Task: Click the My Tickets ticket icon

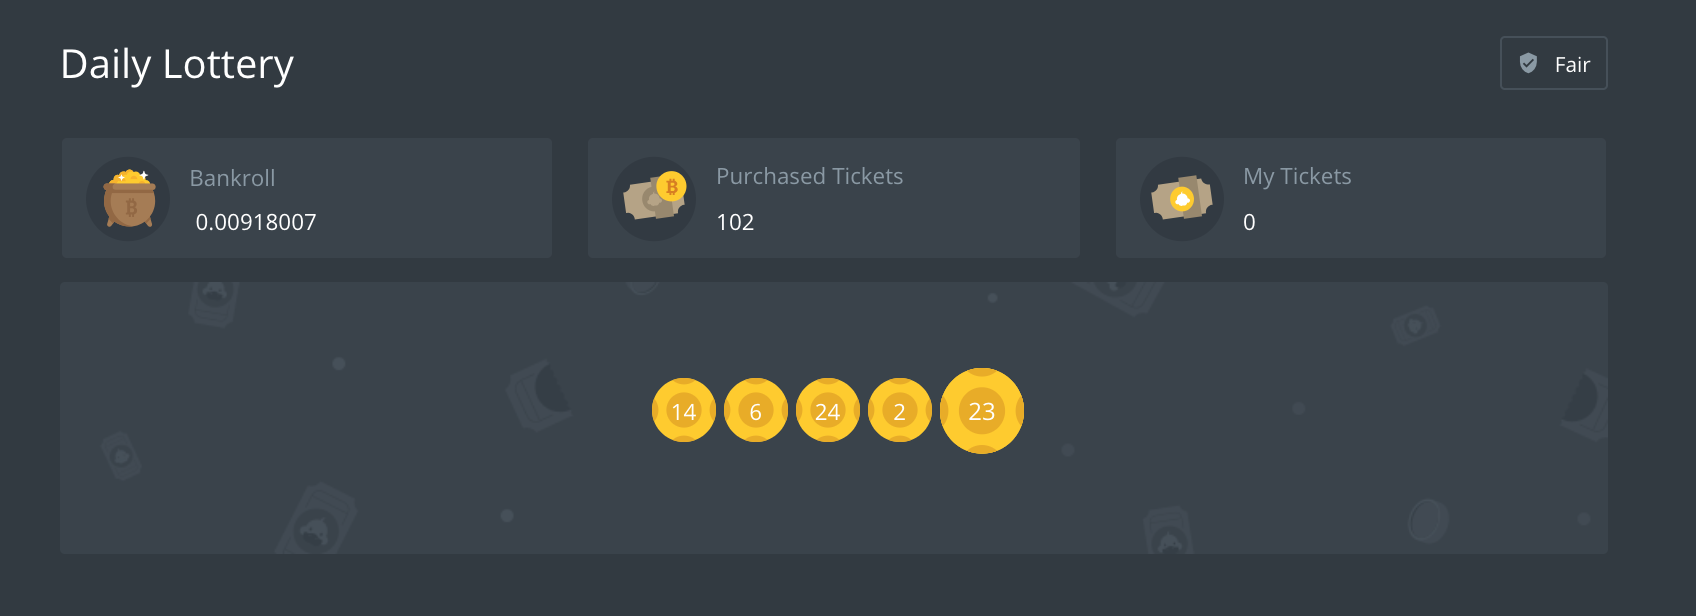Action: click(1181, 199)
